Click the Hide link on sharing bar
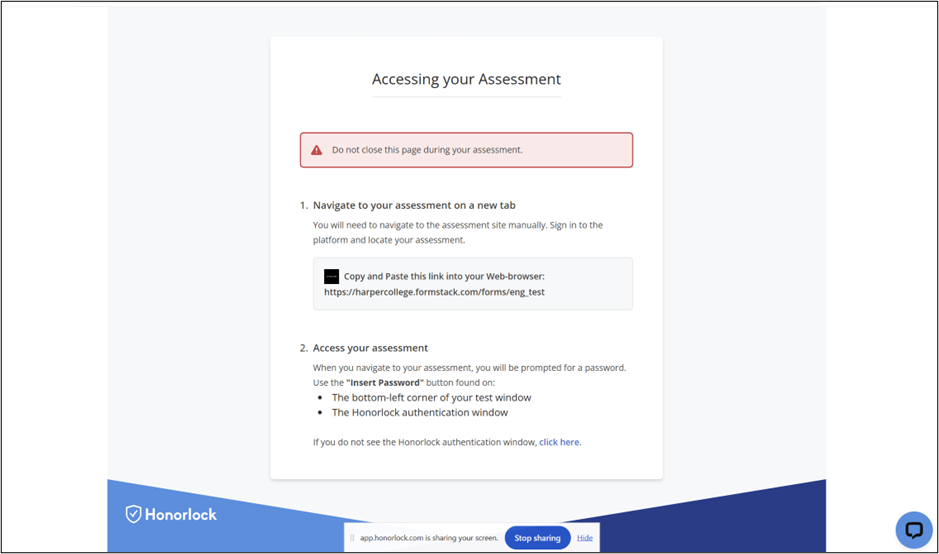The image size is (939, 554). point(585,538)
